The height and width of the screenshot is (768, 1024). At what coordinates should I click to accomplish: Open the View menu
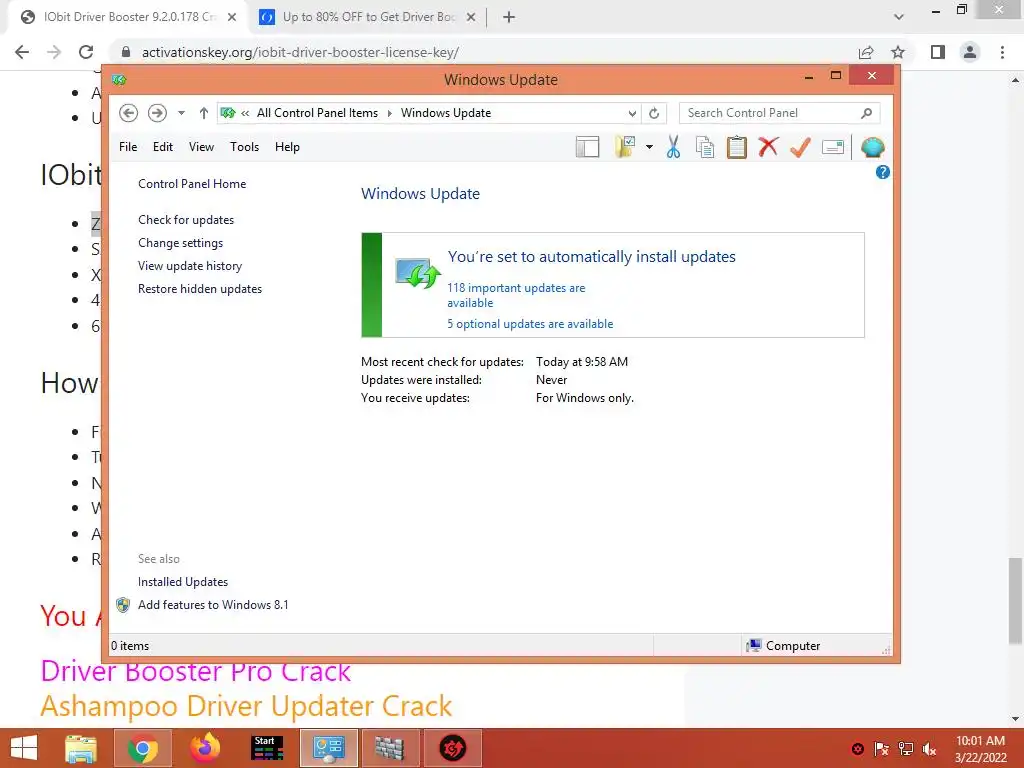(x=201, y=147)
